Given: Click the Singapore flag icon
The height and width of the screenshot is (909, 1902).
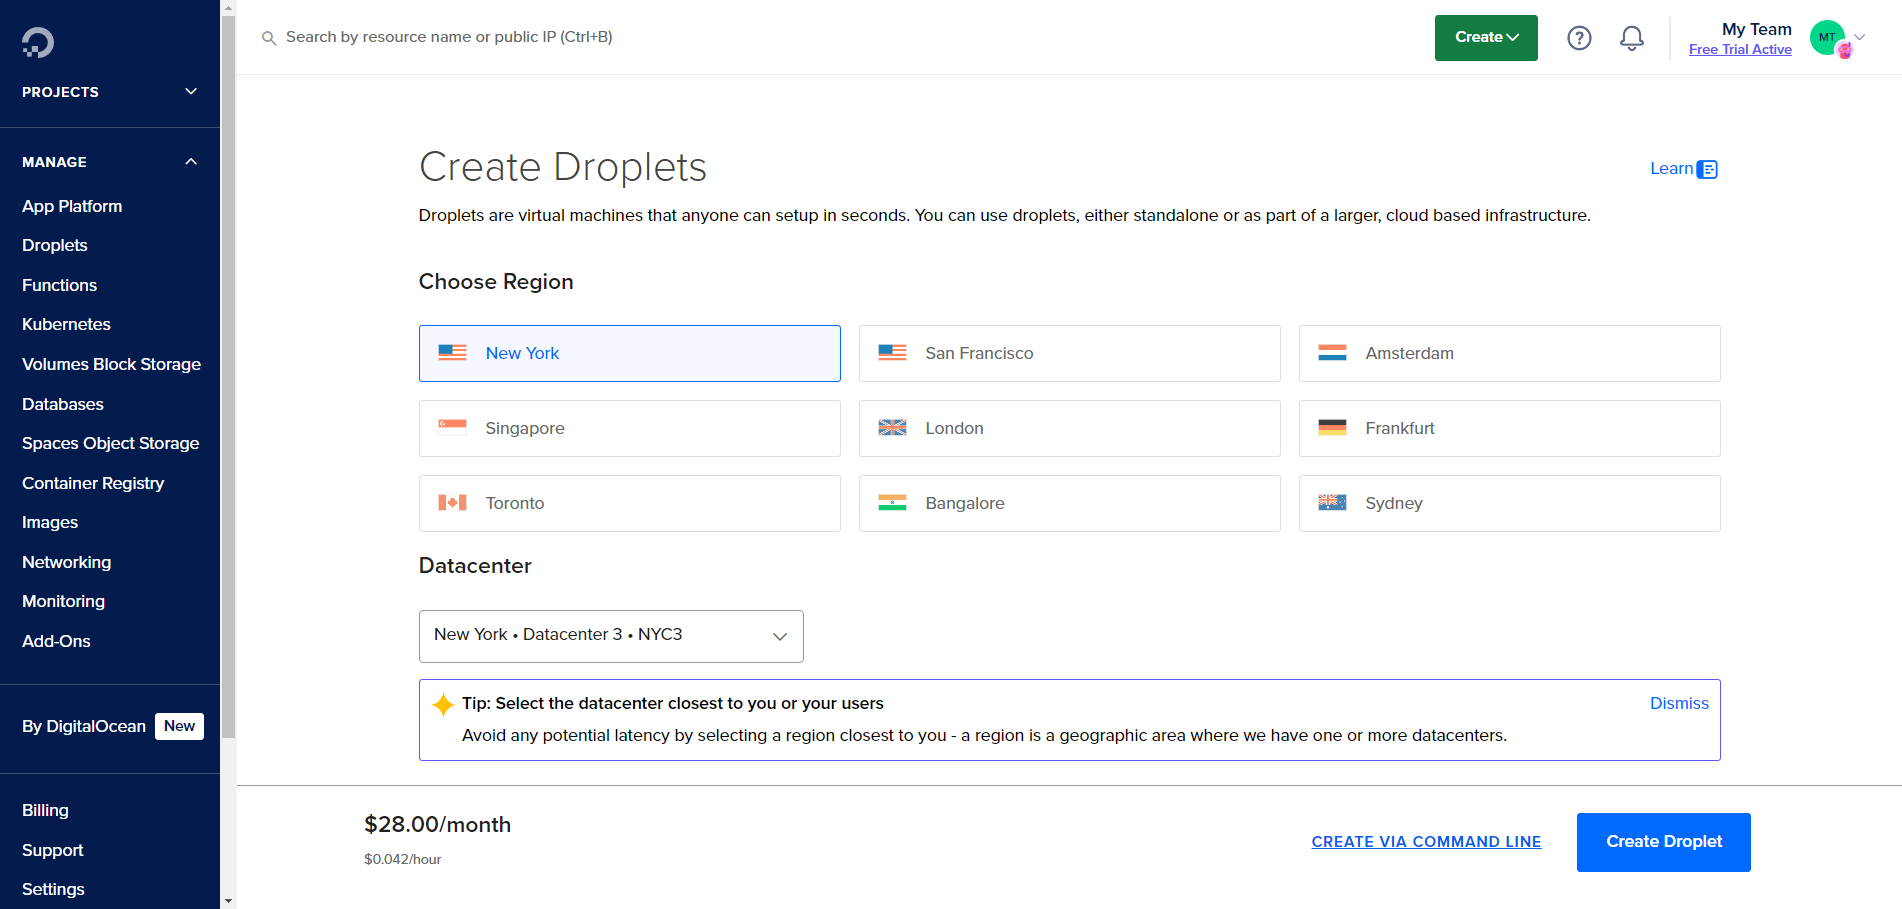Looking at the screenshot, I should (452, 428).
